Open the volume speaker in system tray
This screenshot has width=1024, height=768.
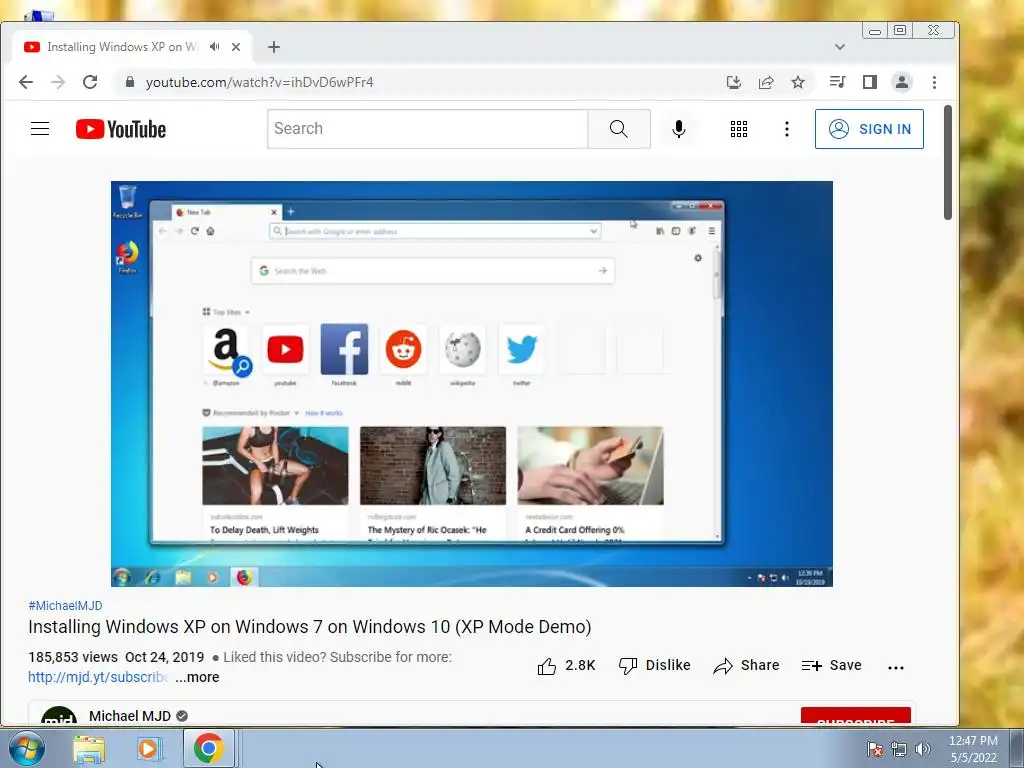click(923, 749)
